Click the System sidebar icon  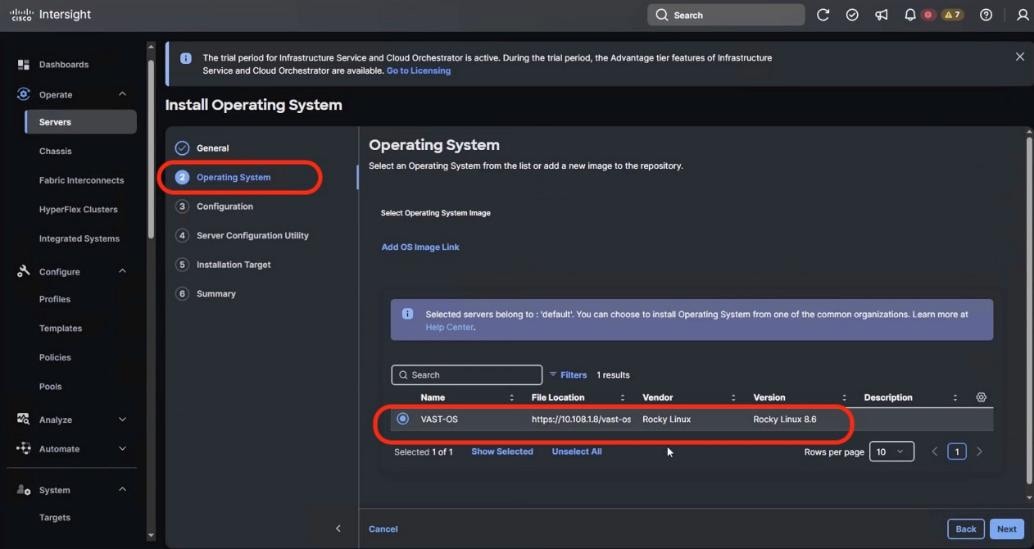pos(24,490)
